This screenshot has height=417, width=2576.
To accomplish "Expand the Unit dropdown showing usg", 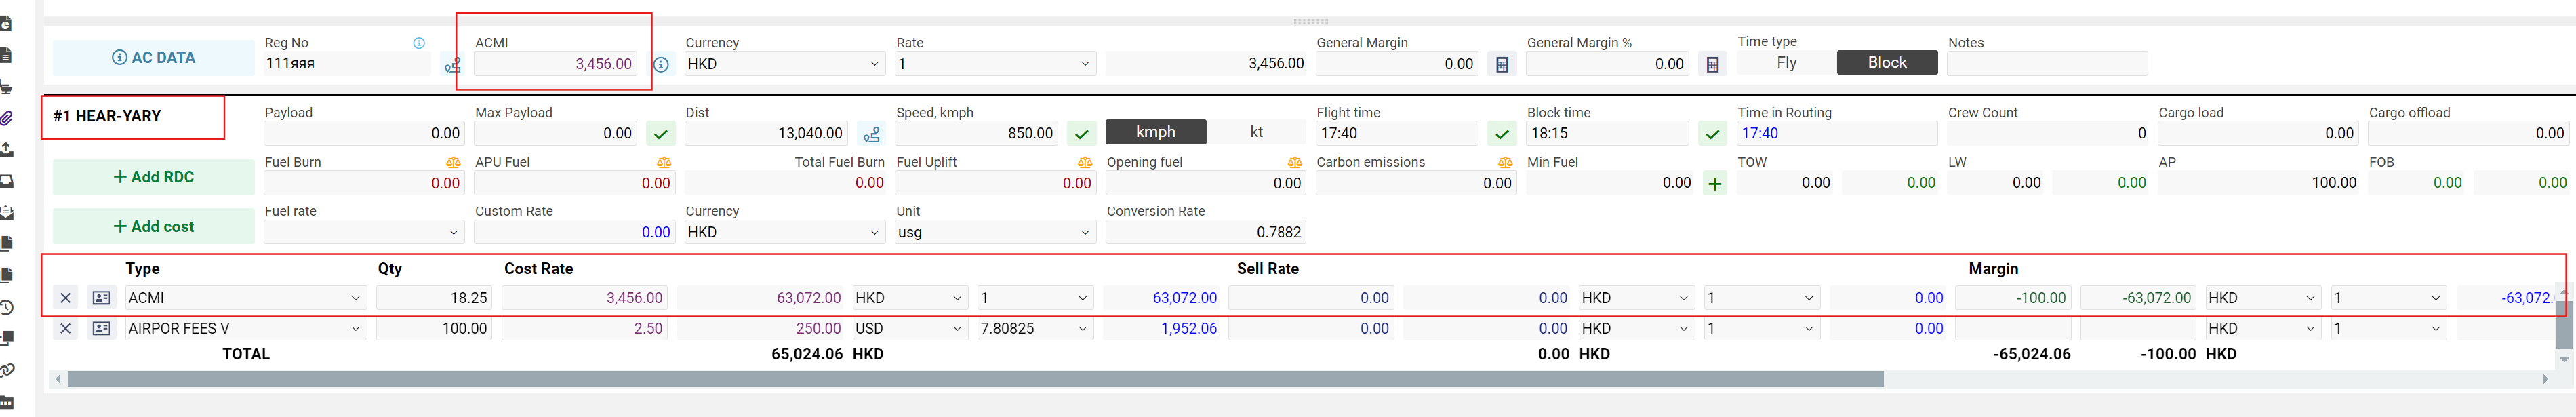I will click(995, 233).
